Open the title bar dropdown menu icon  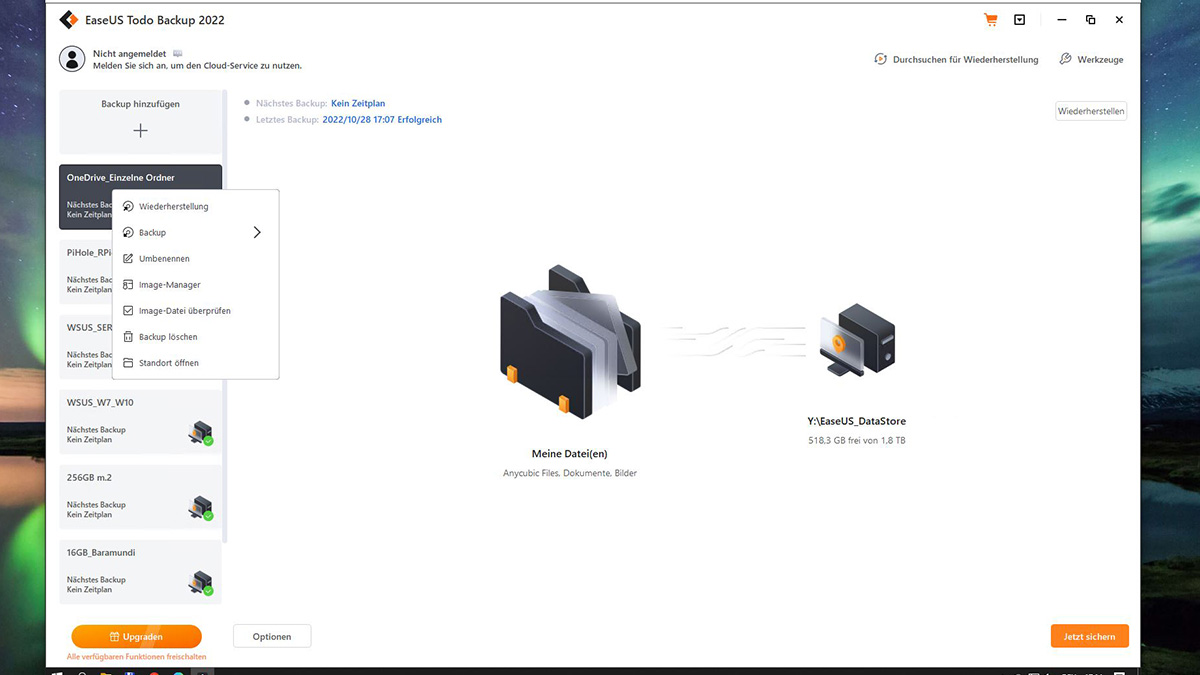(x=1019, y=20)
